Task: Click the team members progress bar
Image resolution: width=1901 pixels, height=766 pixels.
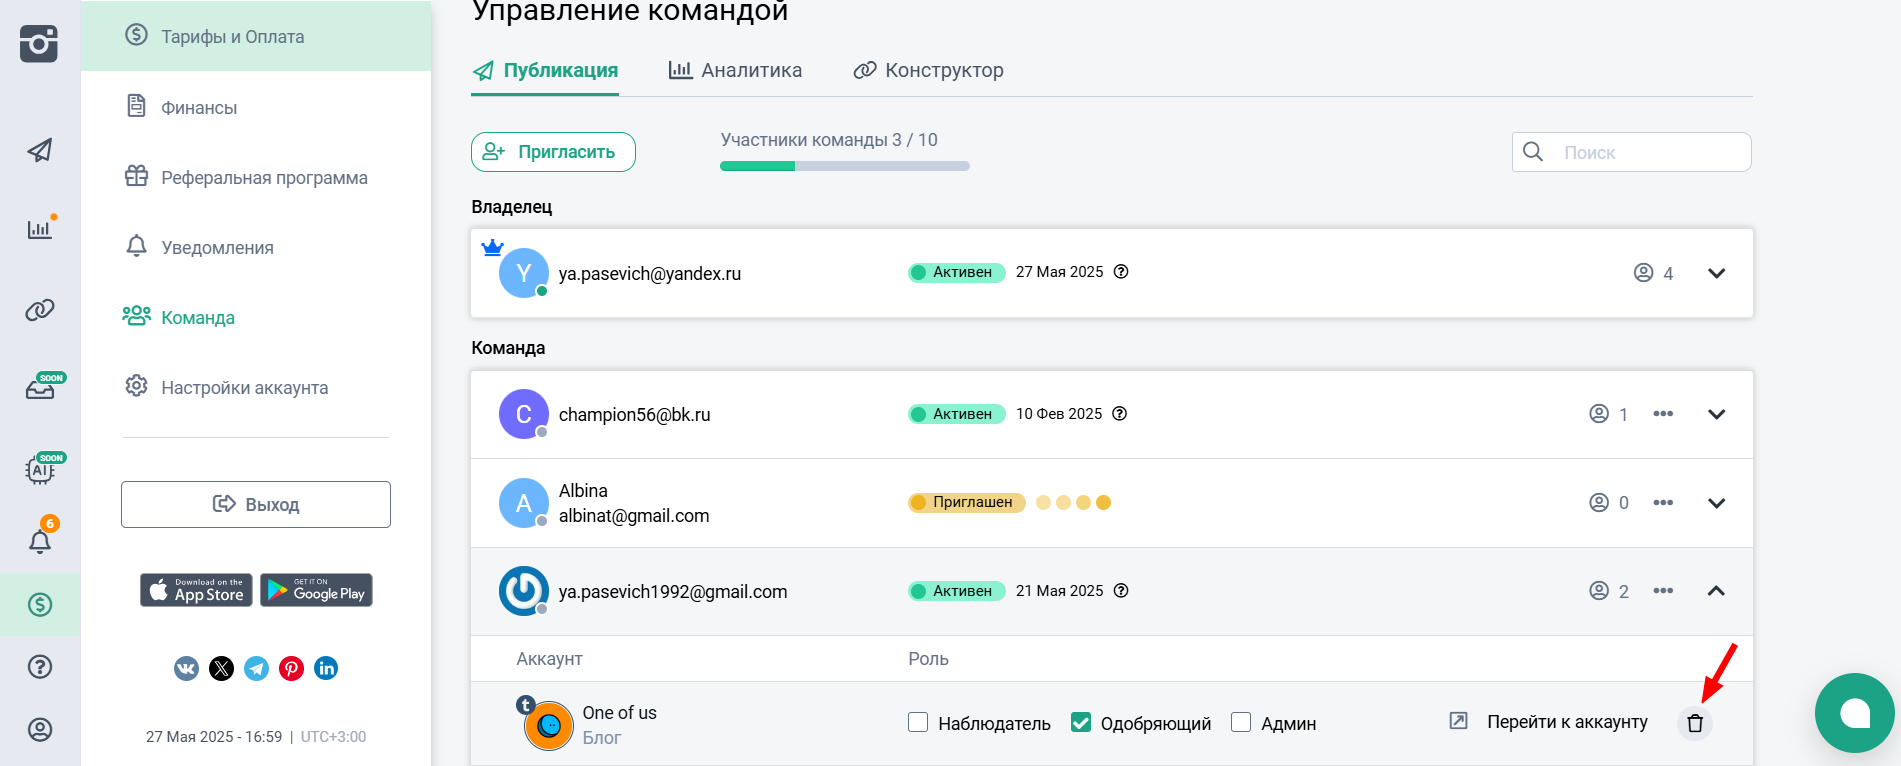Action: [x=844, y=166]
